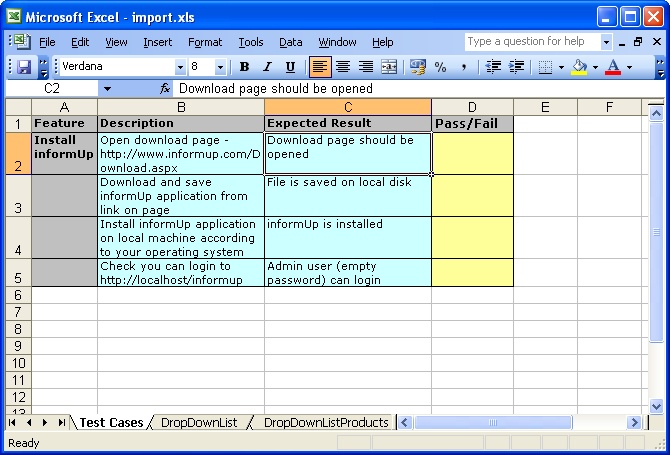The image size is (670, 455).
Task: Open Font Color dropdown arrow
Action: point(629,68)
